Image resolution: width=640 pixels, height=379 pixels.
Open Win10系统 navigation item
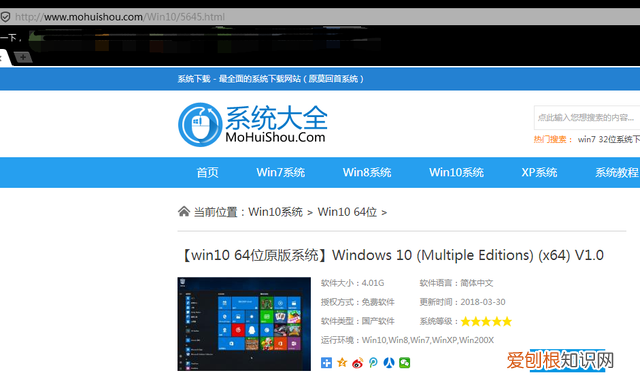click(x=456, y=173)
